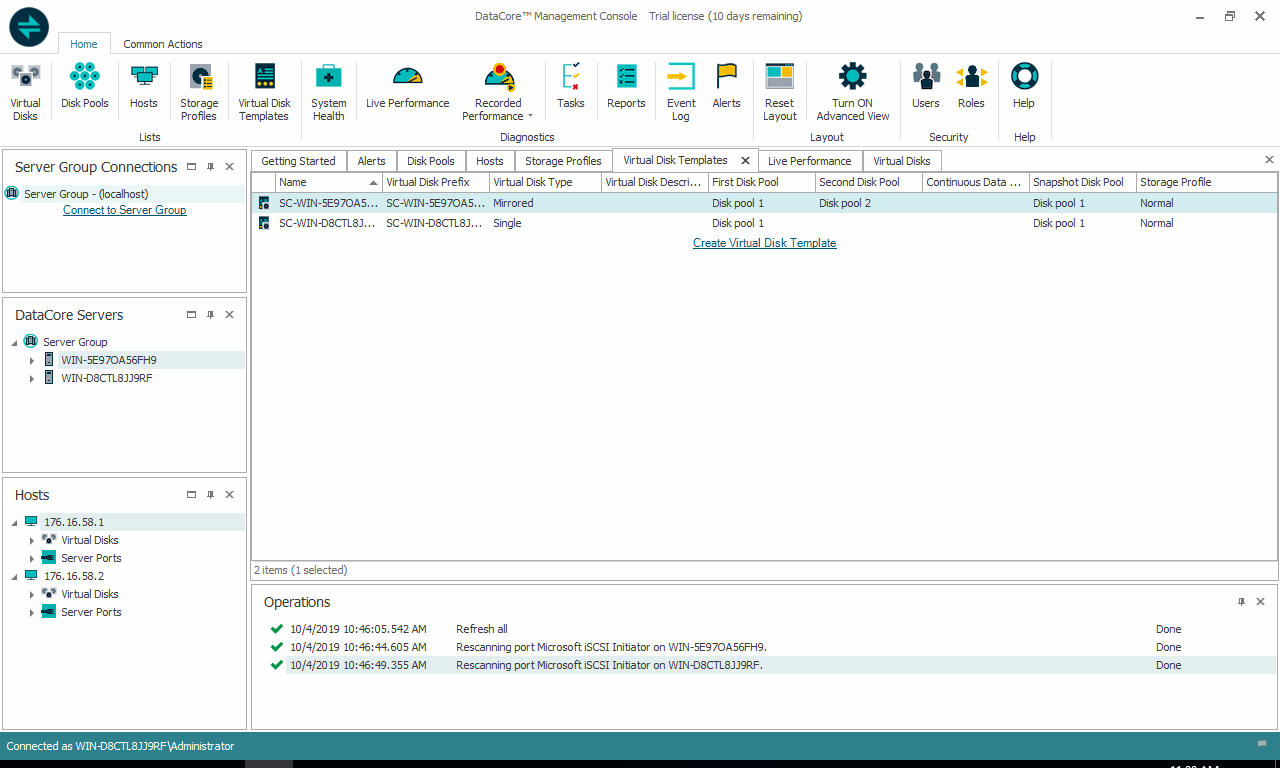Image resolution: width=1280 pixels, height=768 pixels.
Task: Expand the WIN-D8CTL8JJ9RF server node
Action: tap(32, 379)
